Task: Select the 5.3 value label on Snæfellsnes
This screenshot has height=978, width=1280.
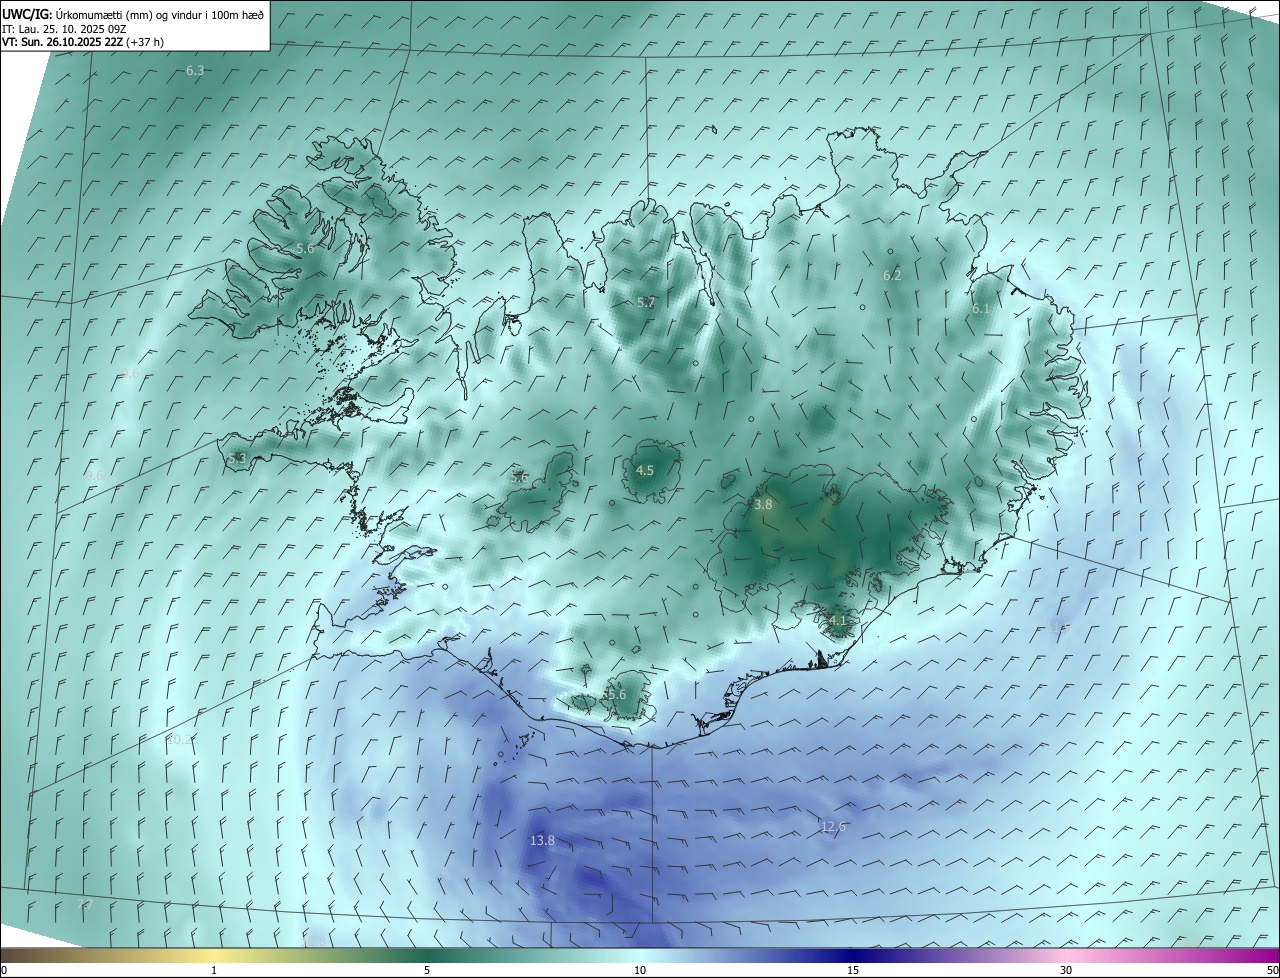Action: click(x=237, y=459)
